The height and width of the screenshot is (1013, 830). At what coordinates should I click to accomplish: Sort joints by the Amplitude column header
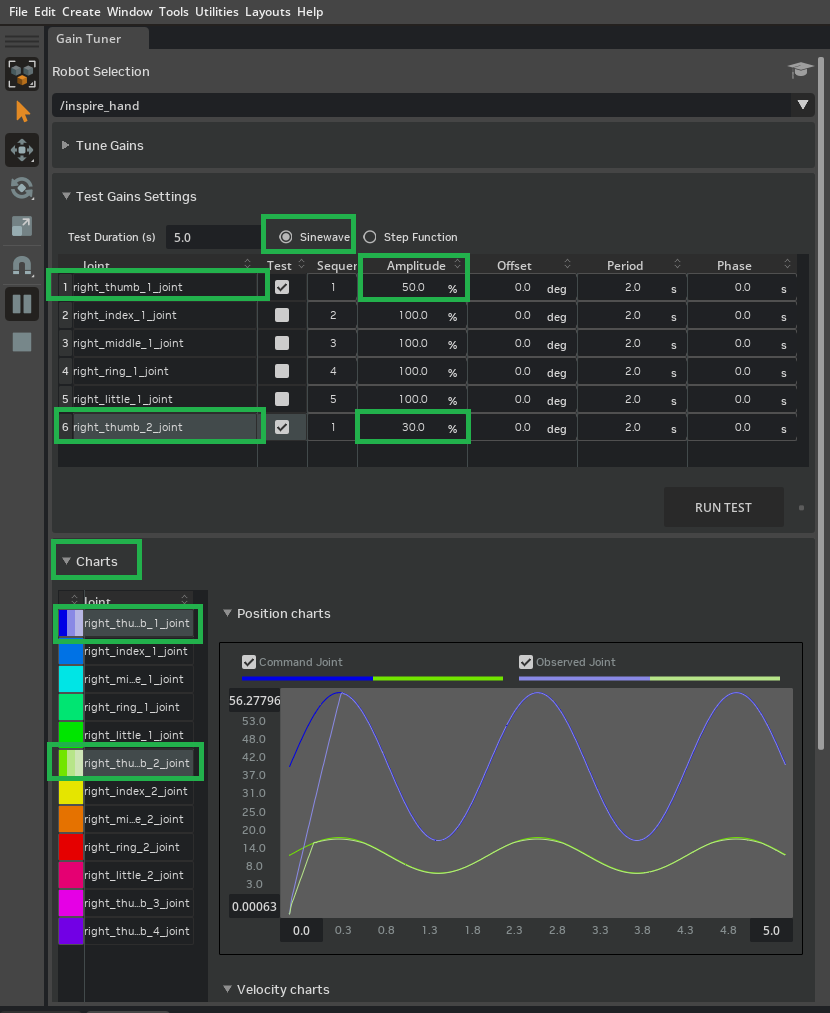click(x=413, y=265)
